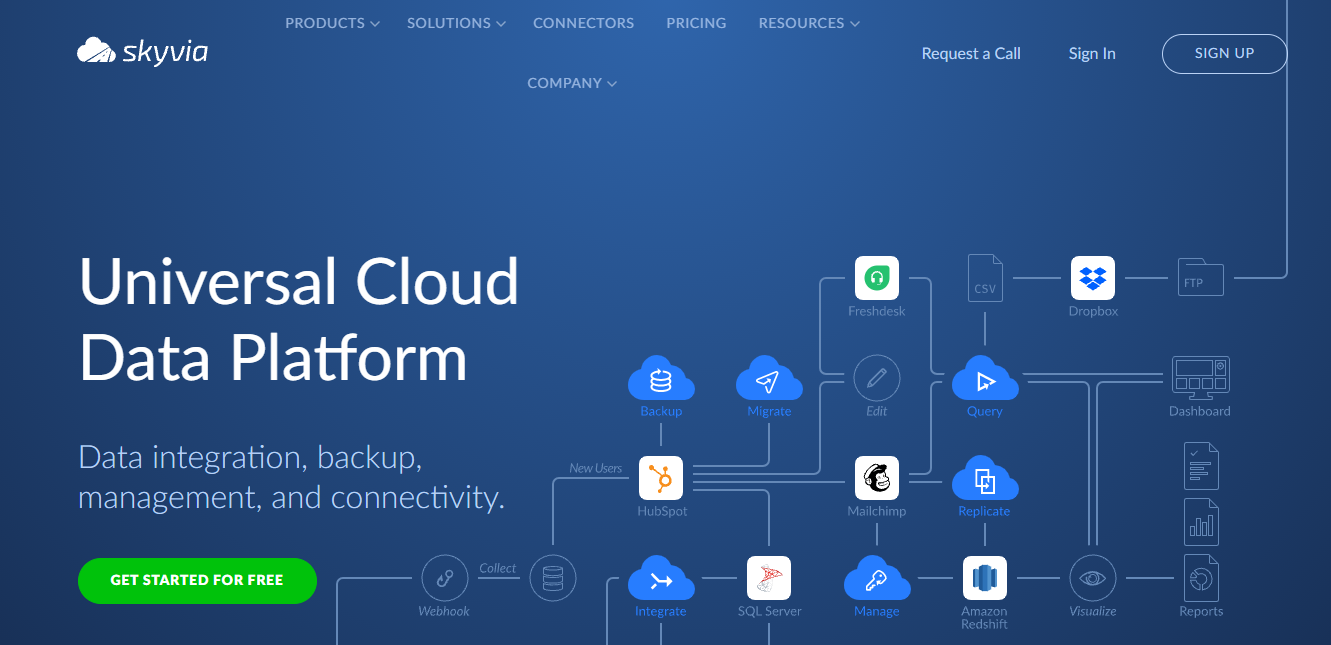The width and height of the screenshot is (1331, 645).
Task: Select the Edit pencil icon
Action: [877, 378]
